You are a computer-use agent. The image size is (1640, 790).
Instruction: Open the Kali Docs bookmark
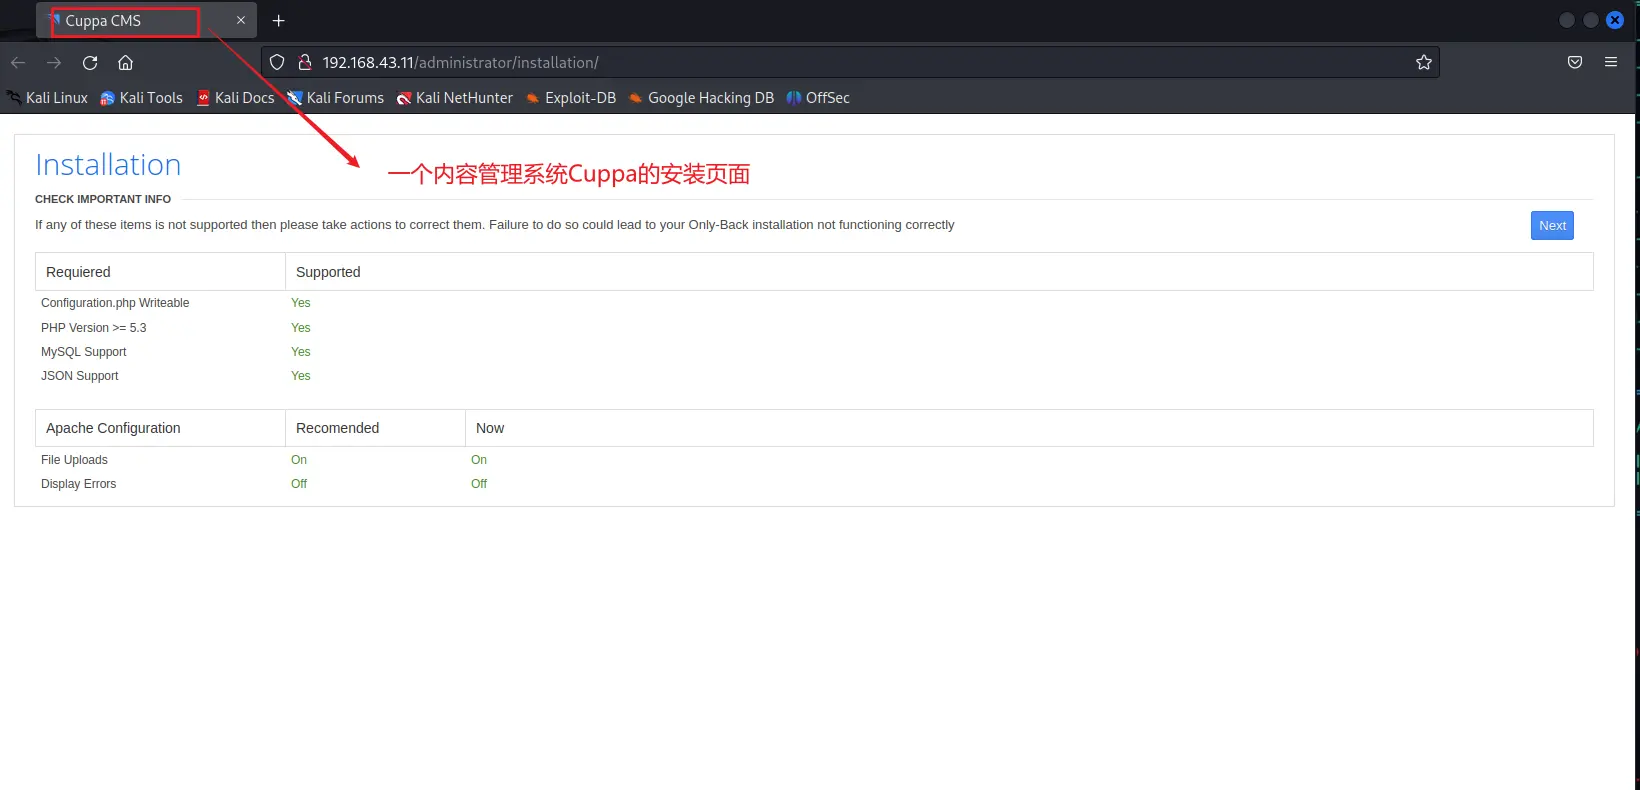point(235,98)
